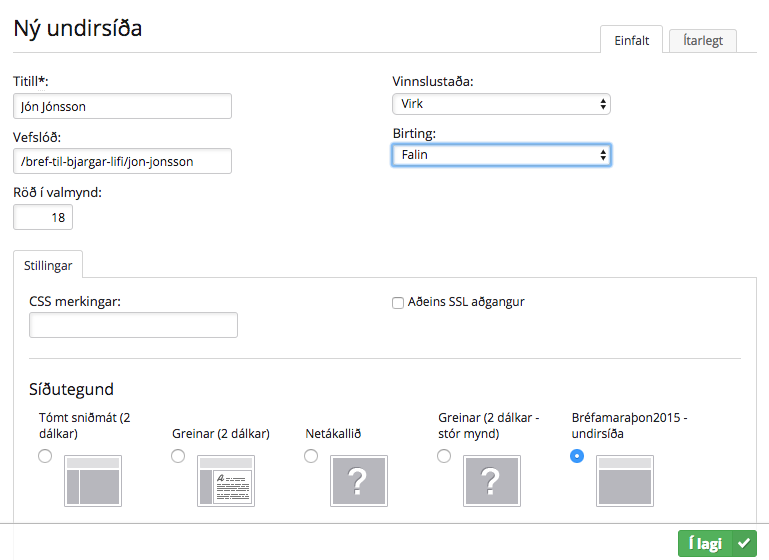
Task: Click the two-column empty template thumbnail
Action: click(93, 481)
